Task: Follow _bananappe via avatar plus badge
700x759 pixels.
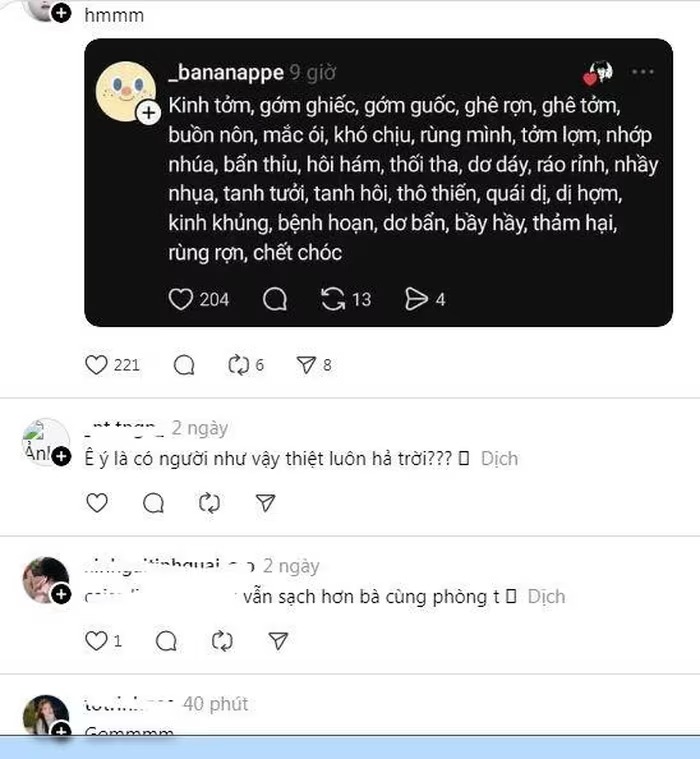Action: [148, 114]
